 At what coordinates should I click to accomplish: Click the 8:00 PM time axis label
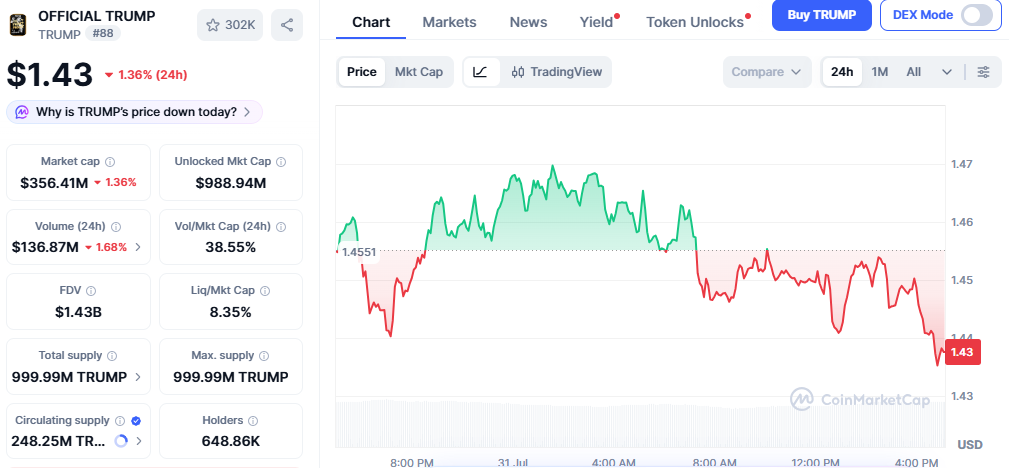(412, 462)
